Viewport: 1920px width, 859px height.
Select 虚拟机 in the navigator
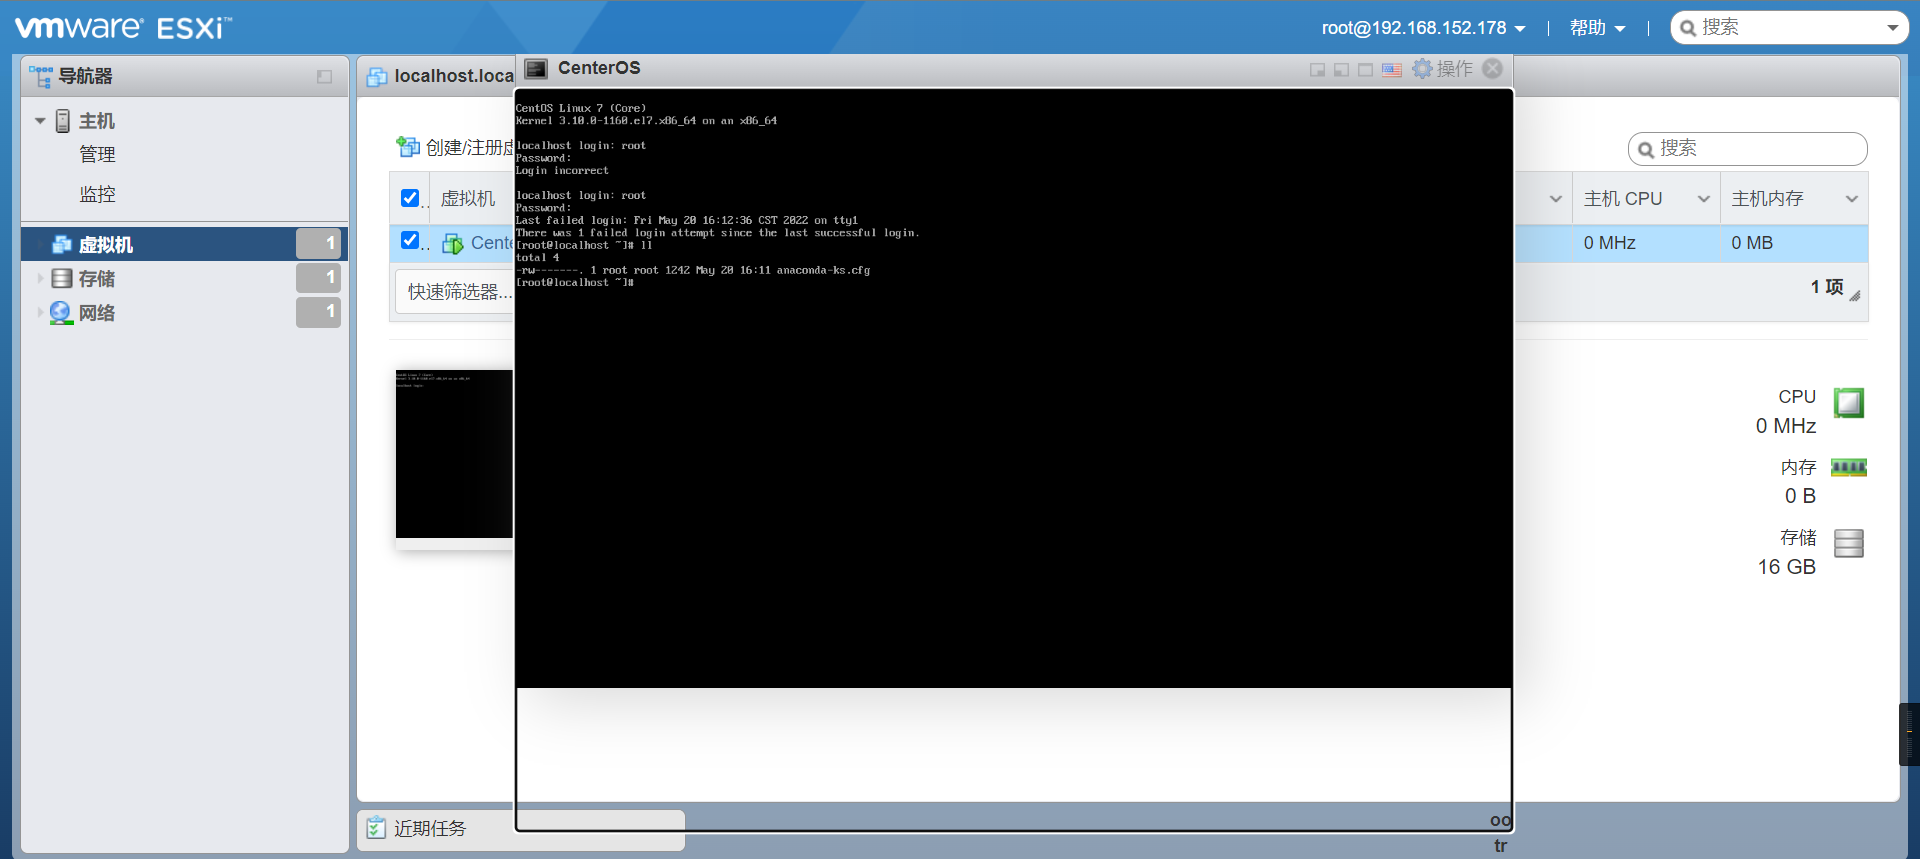(106, 245)
